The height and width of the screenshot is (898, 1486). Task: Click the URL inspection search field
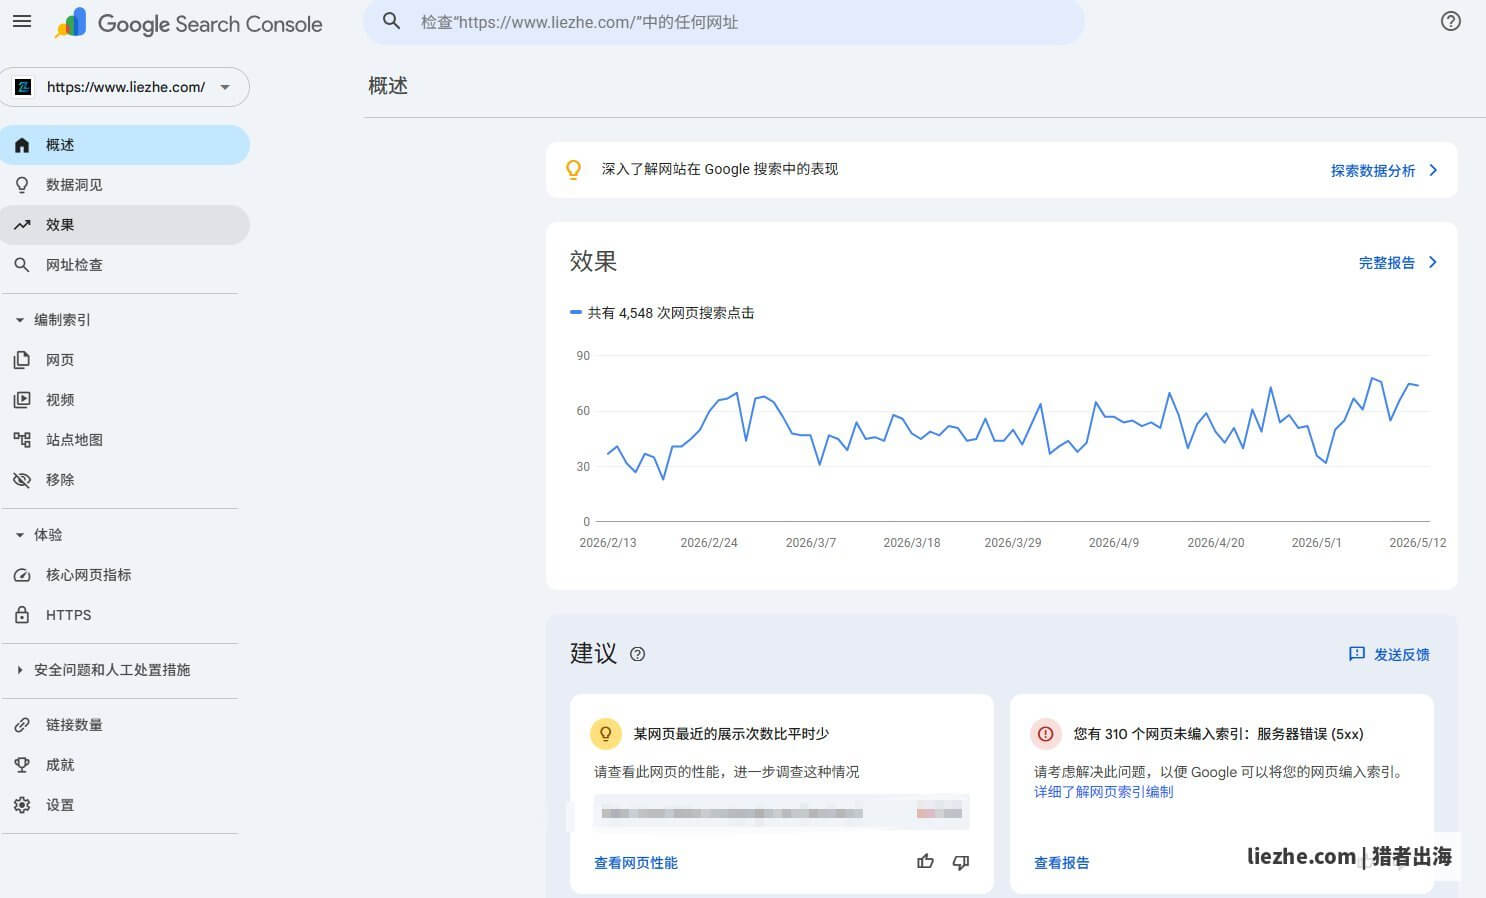click(x=724, y=21)
